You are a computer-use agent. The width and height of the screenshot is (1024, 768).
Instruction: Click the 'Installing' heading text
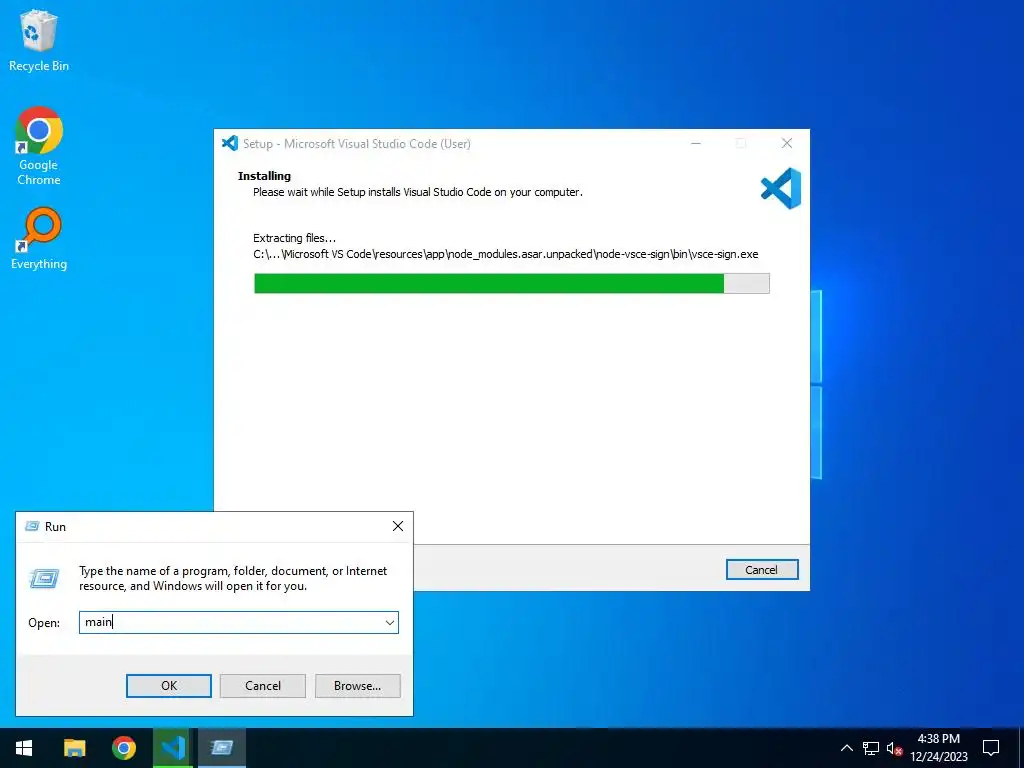pos(264,176)
